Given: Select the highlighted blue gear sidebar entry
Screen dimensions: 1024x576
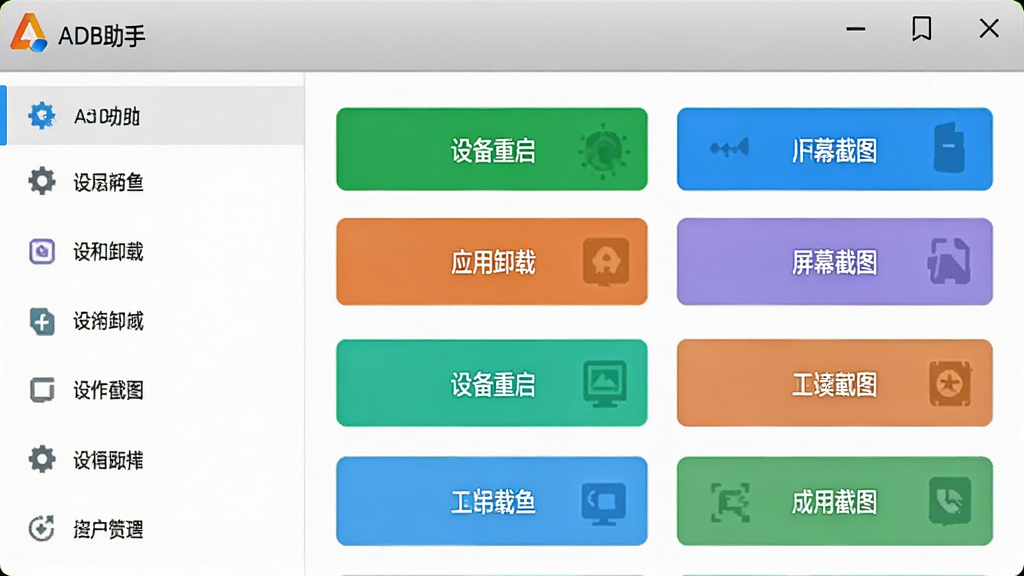Looking at the screenshot, I should tap(152, 116).
